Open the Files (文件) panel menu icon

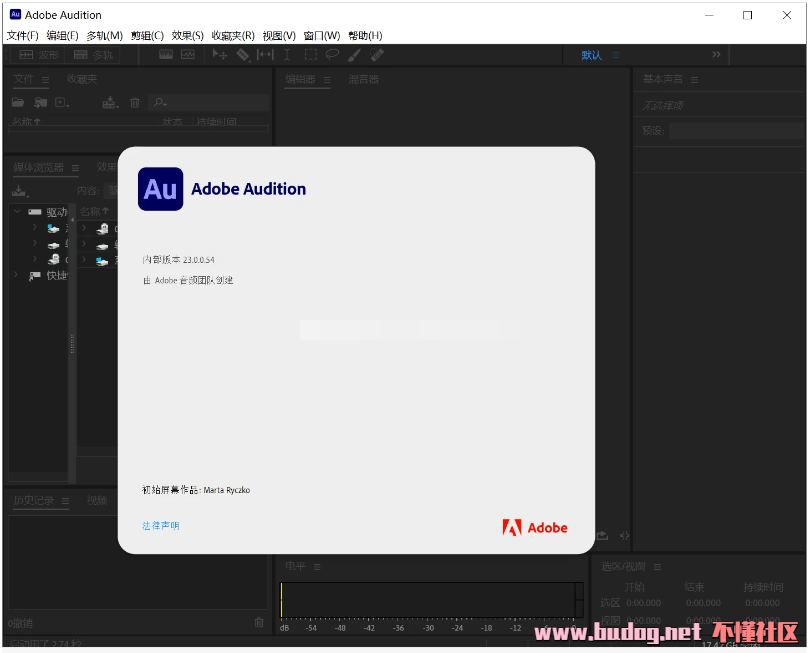[x=45, y=80]
